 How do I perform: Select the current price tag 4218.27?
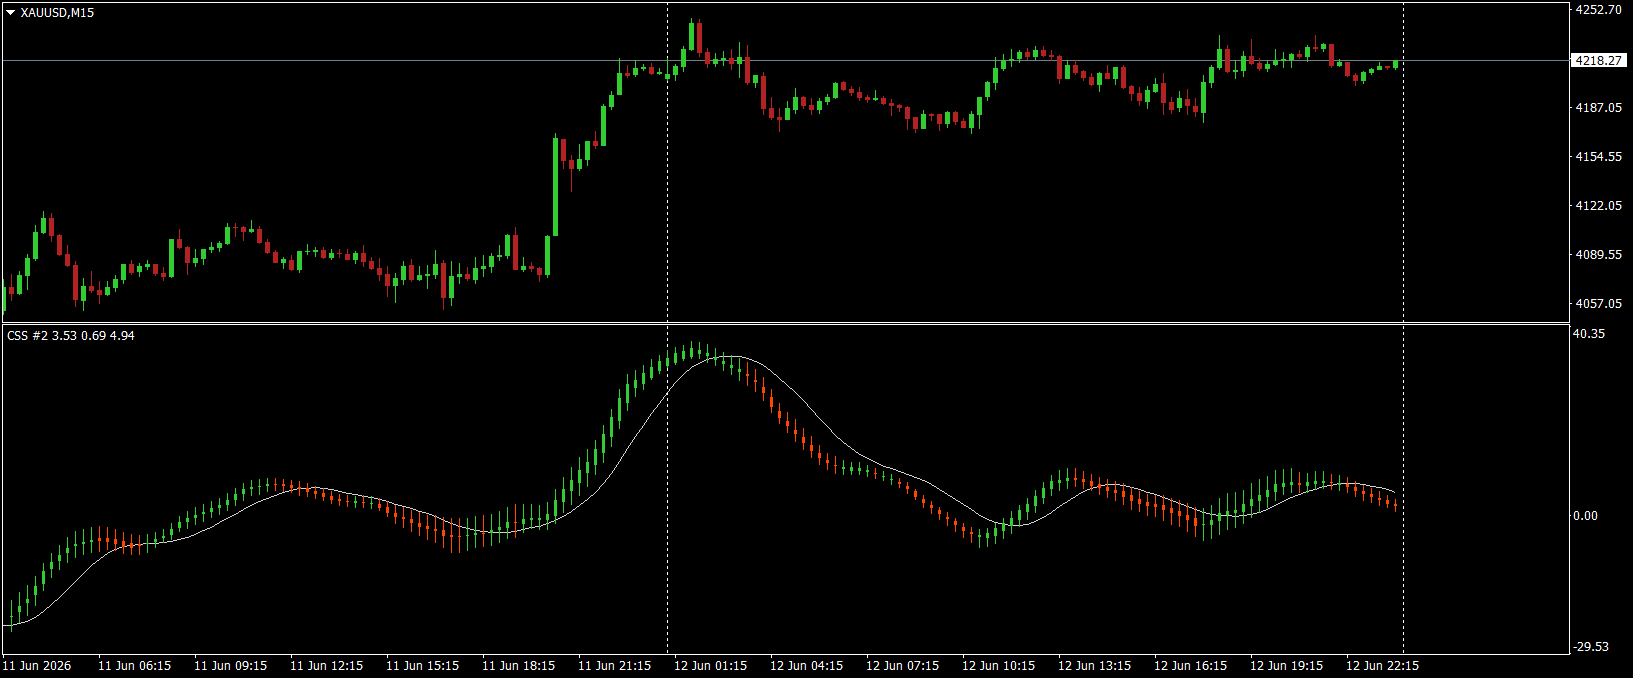click(1599, 60)
